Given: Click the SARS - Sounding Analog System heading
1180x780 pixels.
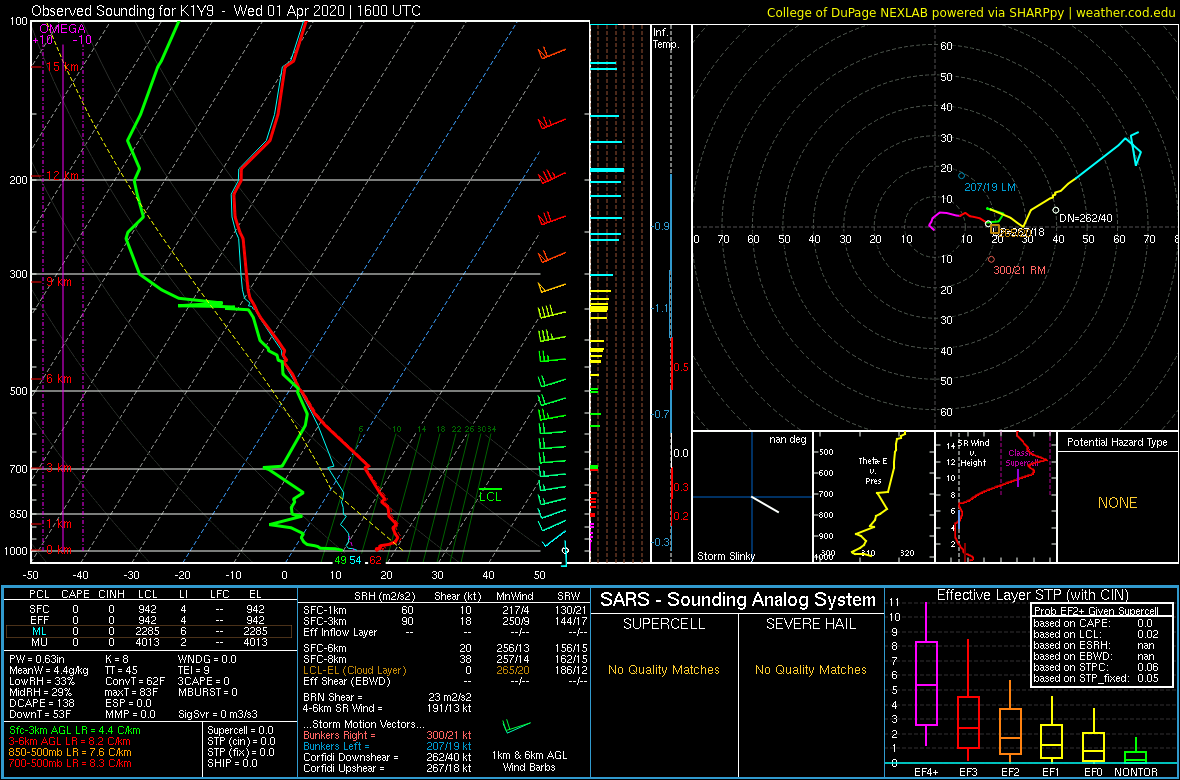Looking at the screenshot, I should tap(738, 600).
